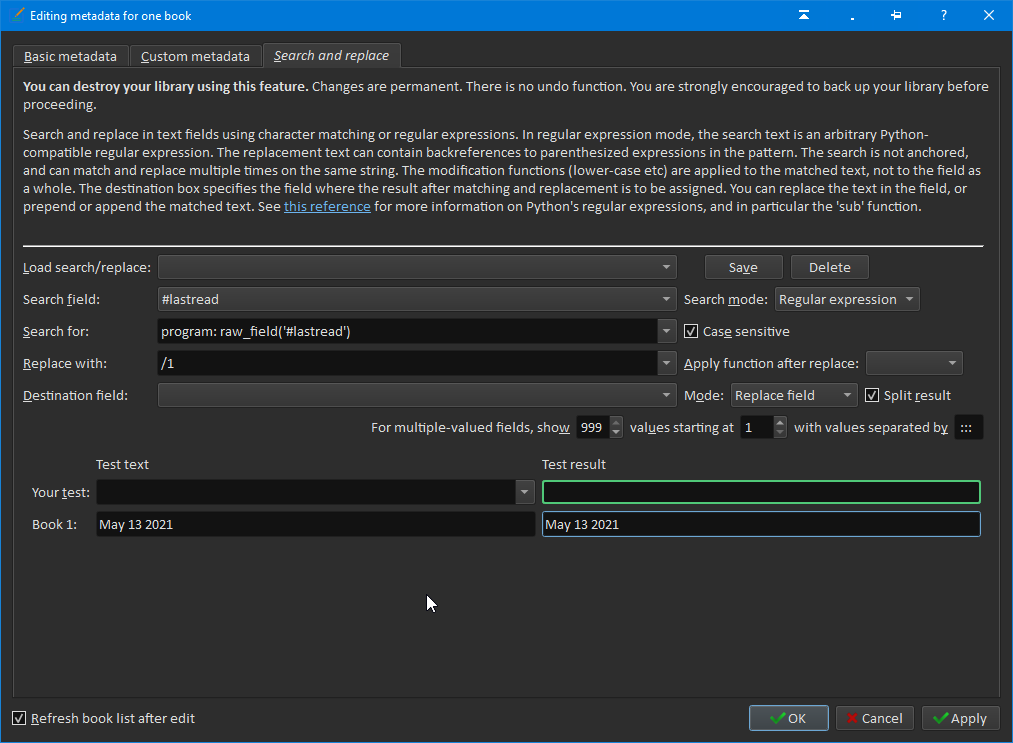Click the show 999 values number field
Image resolution: width=1013 pixels, height=743 pixels.
pyautogui.click(x=592, y=428)
